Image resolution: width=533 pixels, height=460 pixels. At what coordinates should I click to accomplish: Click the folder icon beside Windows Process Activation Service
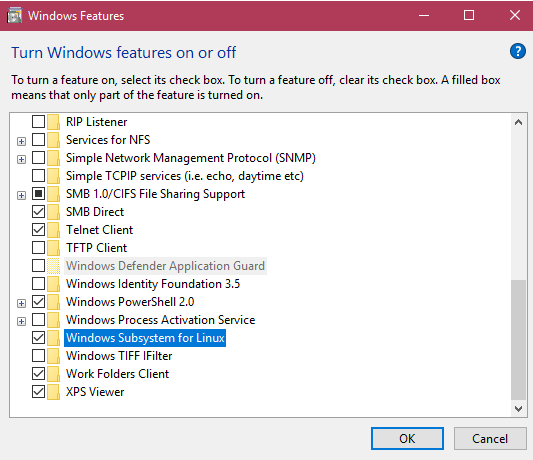click(x=53, y=320)
